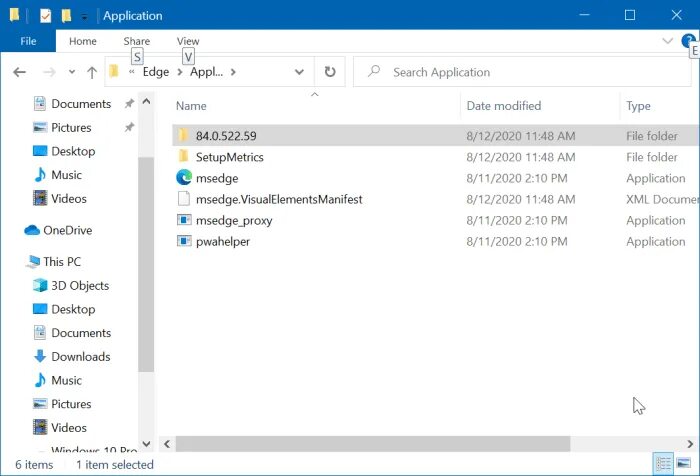The height and width of the screenshot is (476, 700).
Task: Switch to Details view layout button
Action: click(663, 463)
